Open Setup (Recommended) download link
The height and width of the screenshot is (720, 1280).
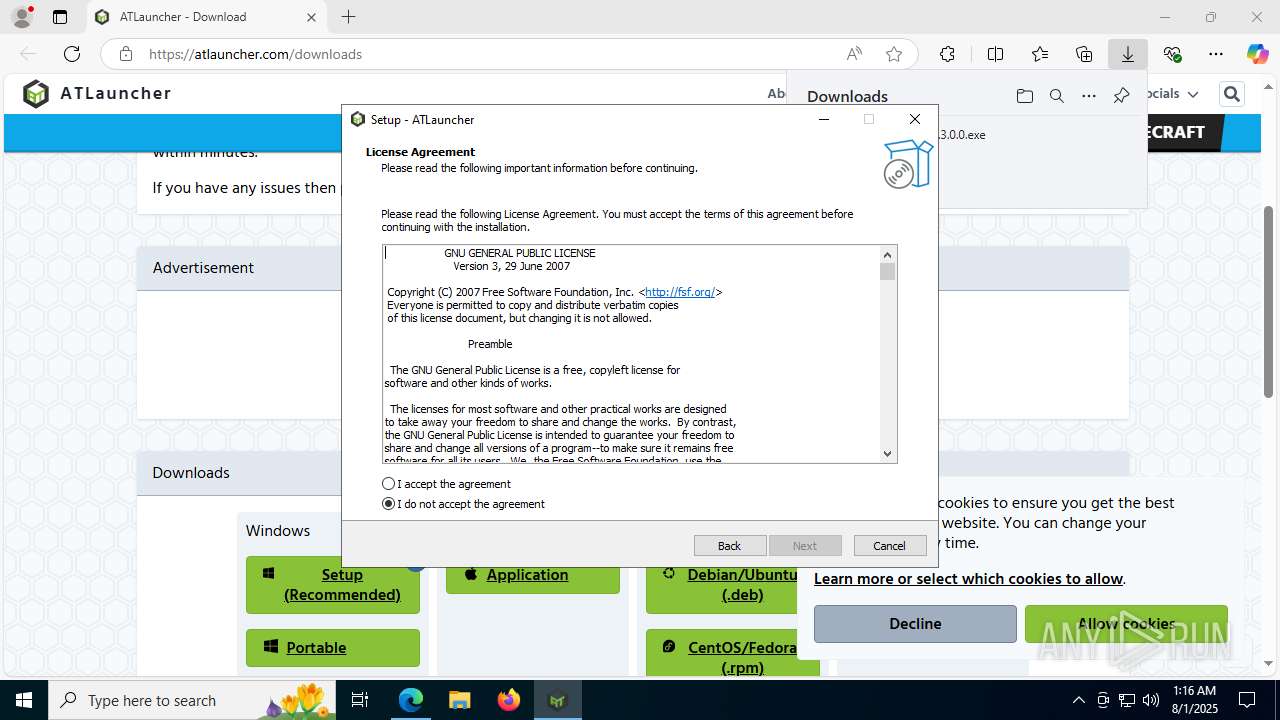click(333, 585)
